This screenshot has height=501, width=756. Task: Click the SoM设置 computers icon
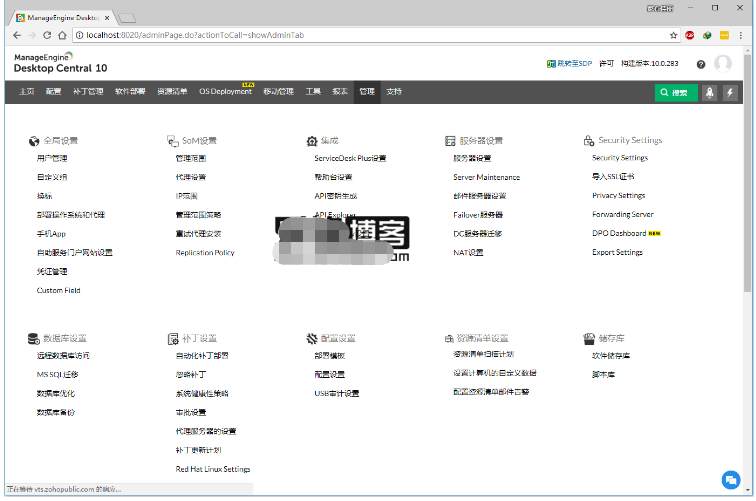[x=173, y=141]
